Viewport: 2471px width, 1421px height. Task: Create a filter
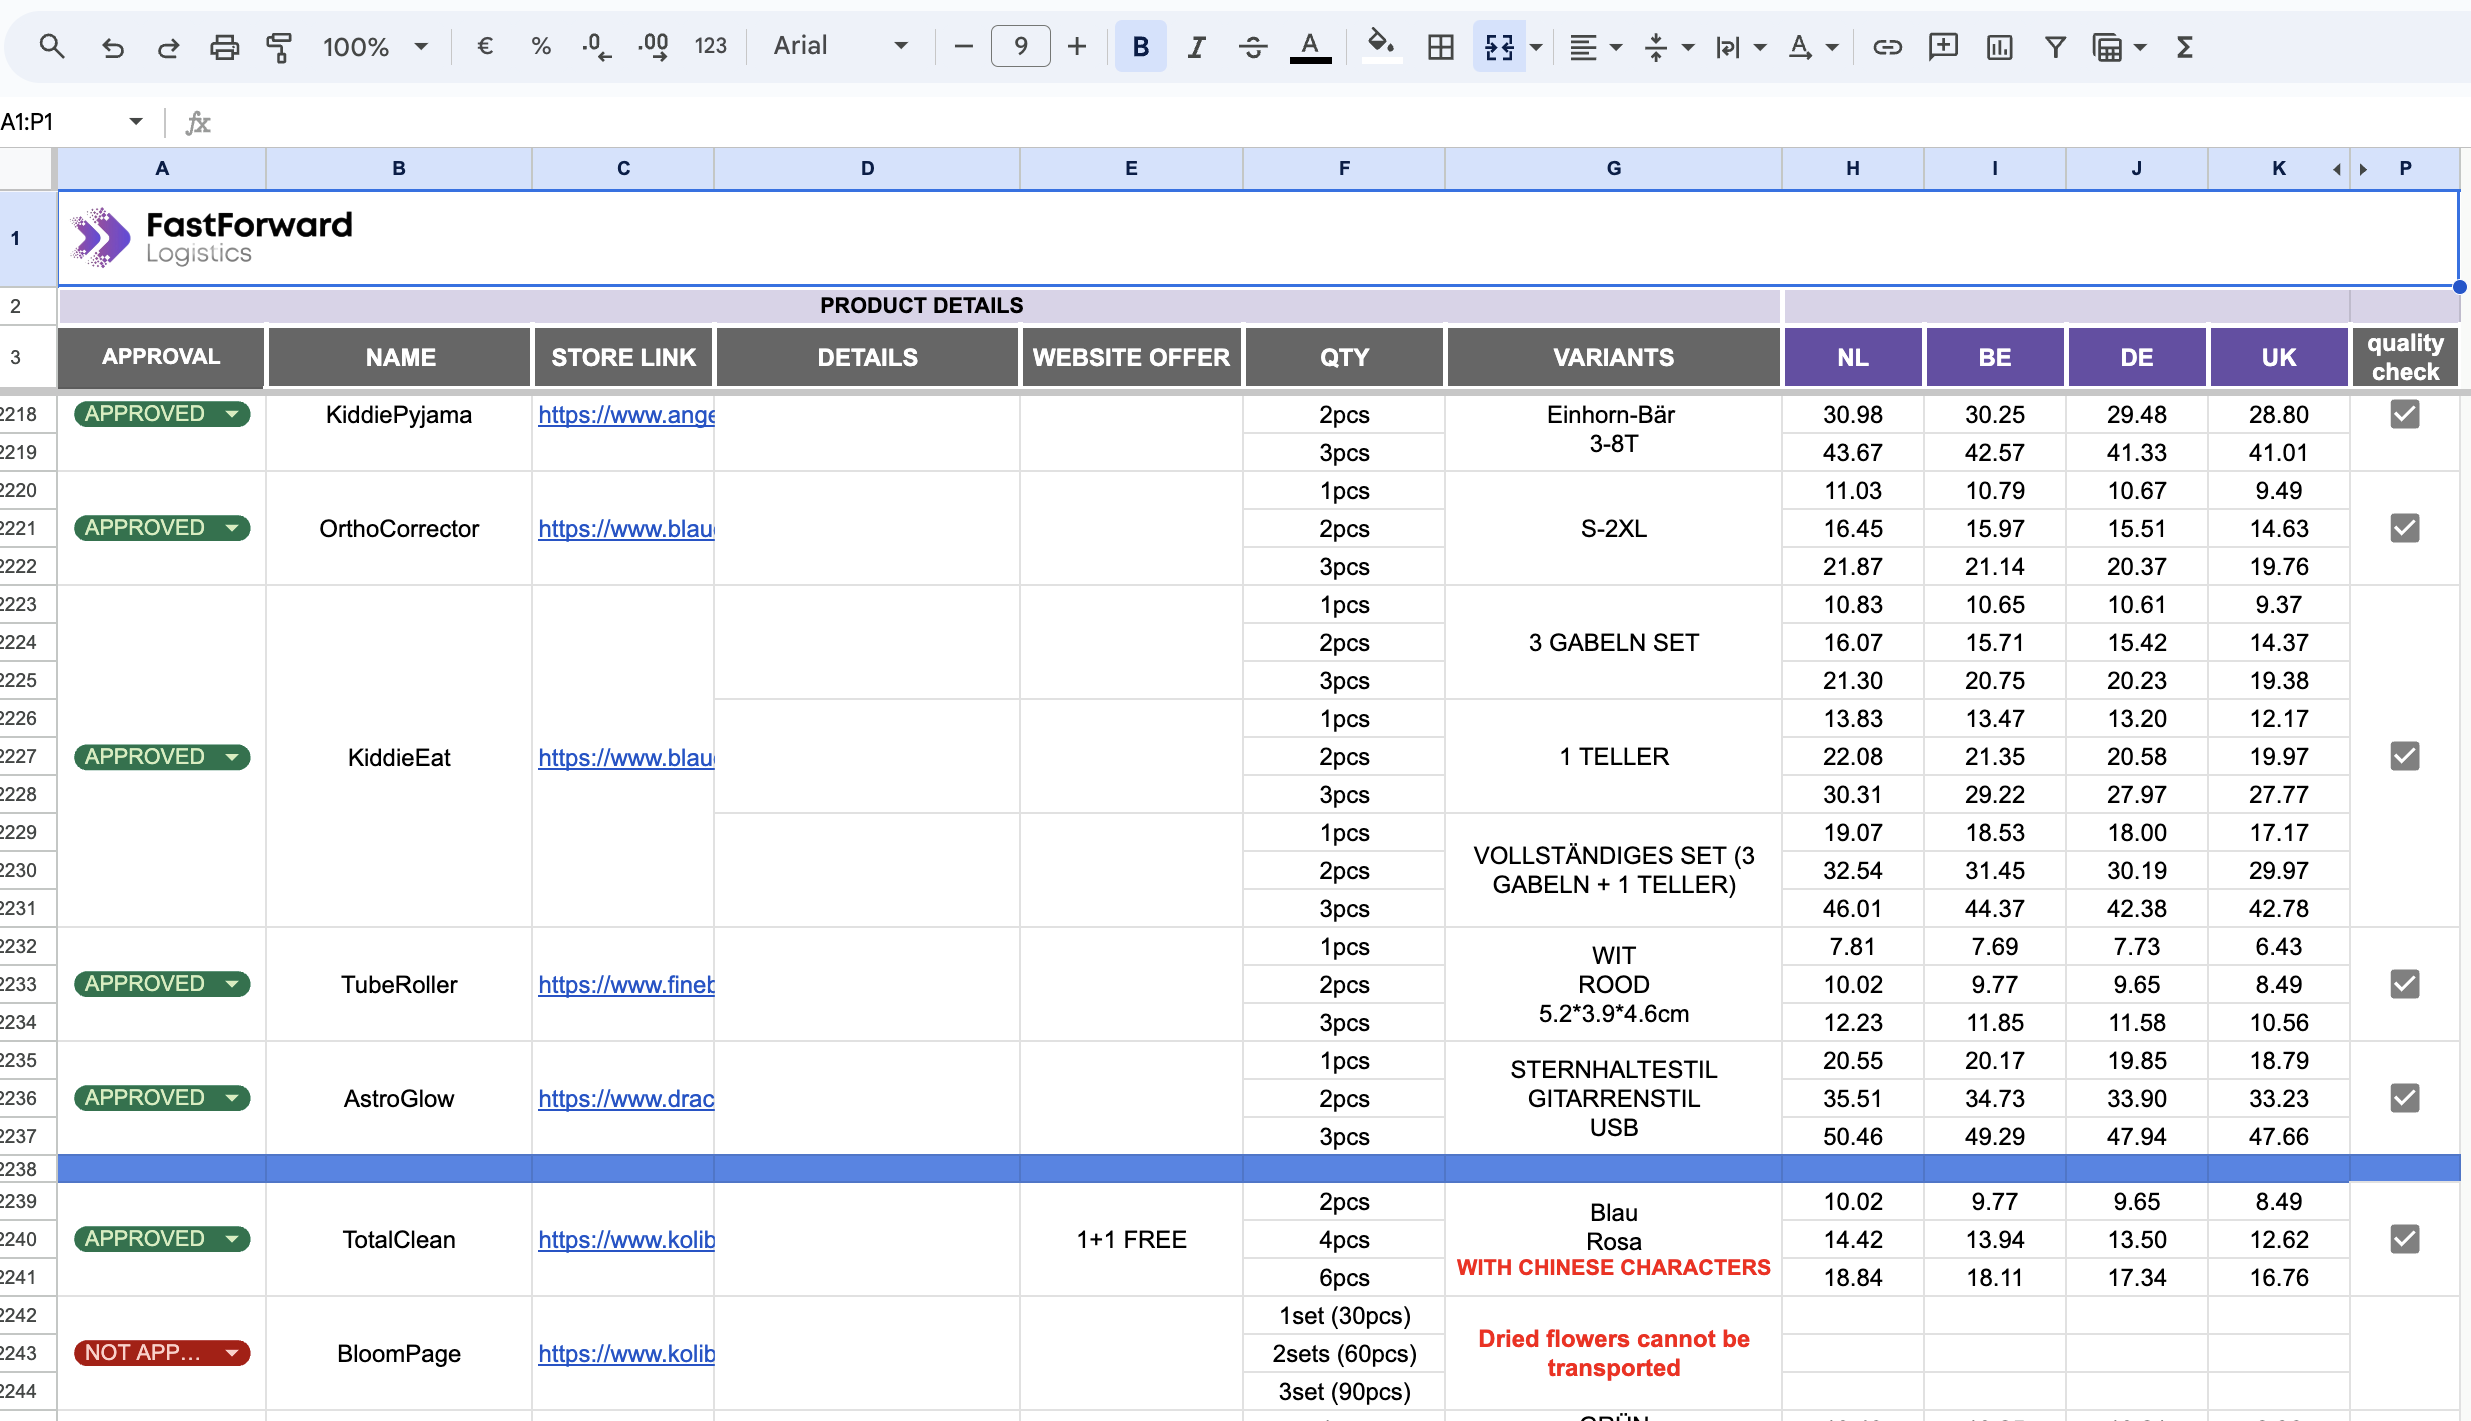[2055, 46]
